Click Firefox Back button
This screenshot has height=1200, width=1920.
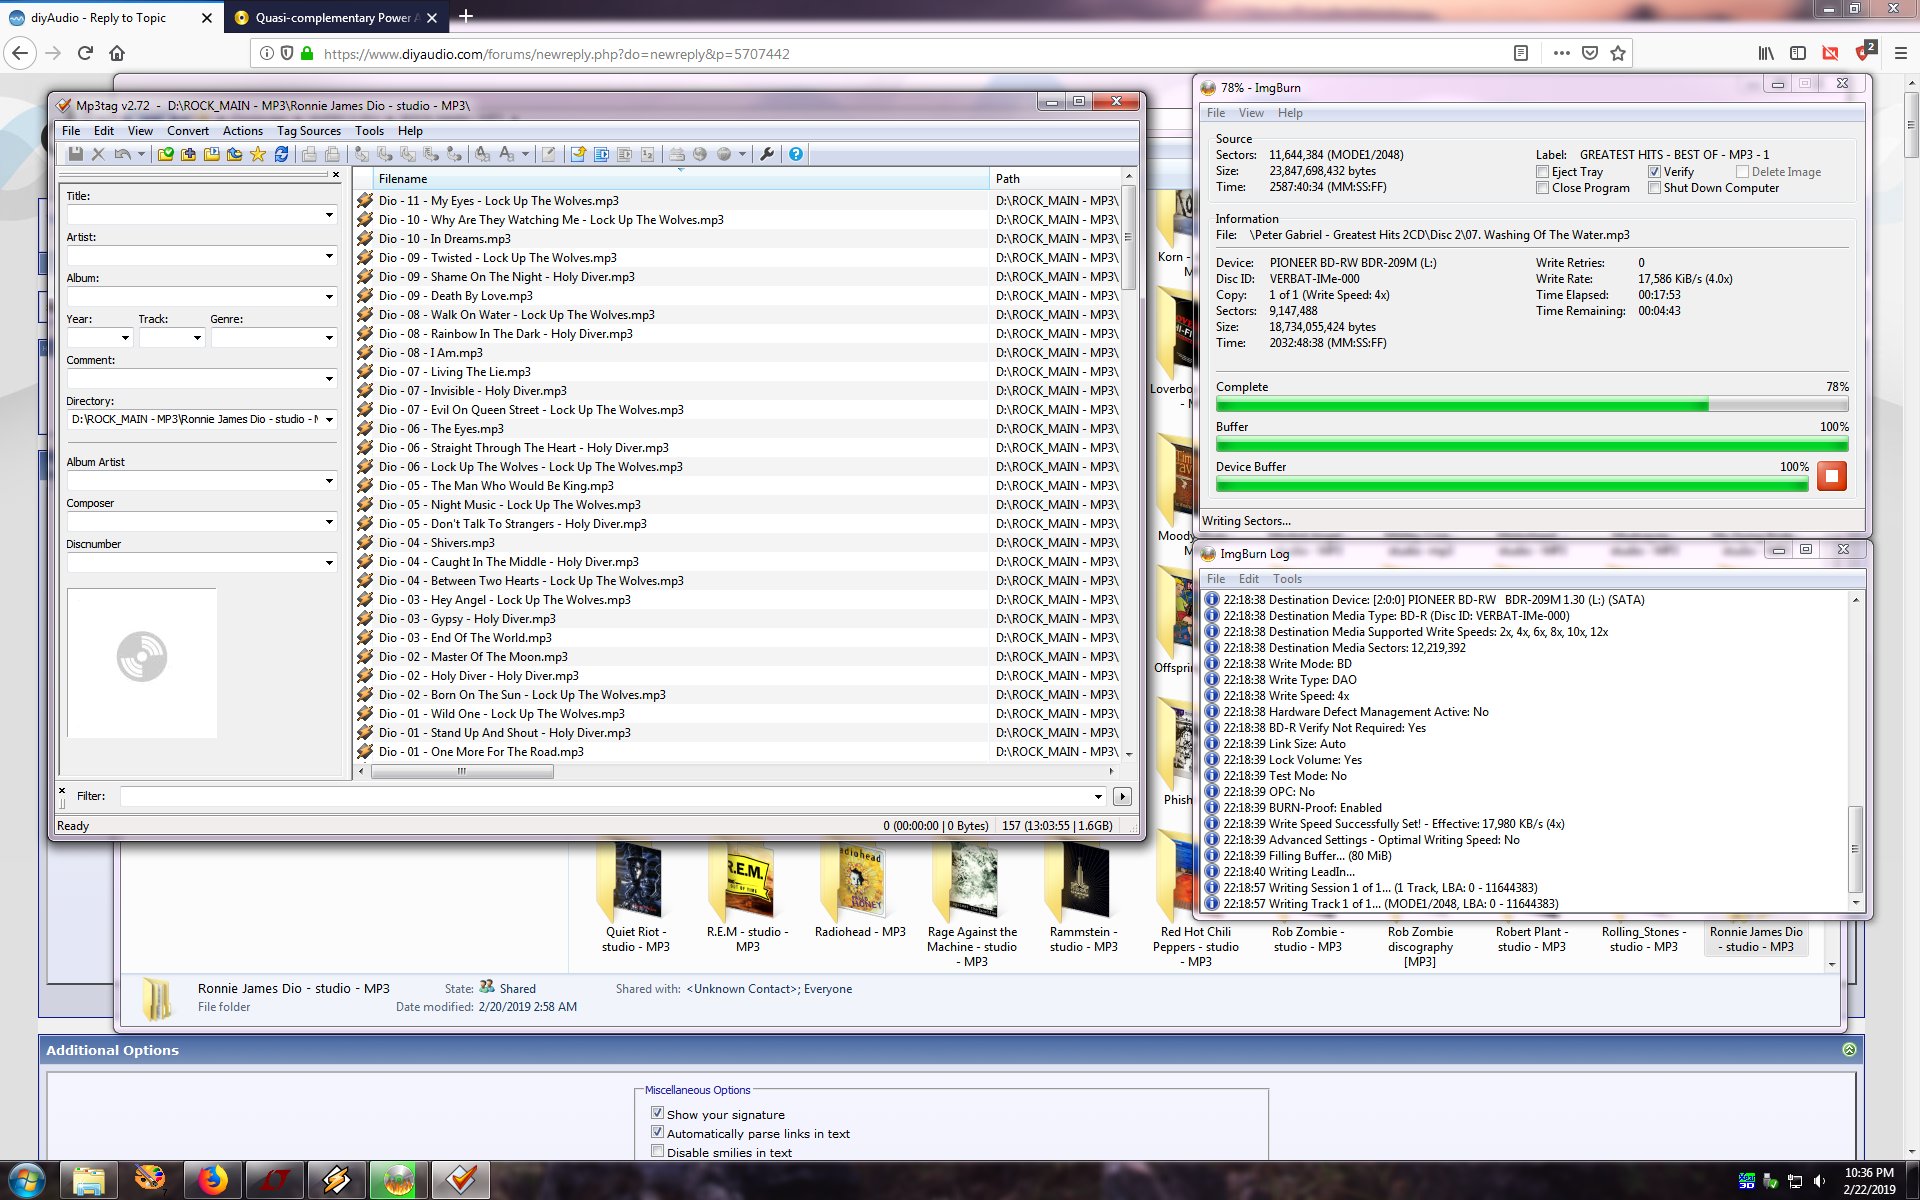point(21,53)
